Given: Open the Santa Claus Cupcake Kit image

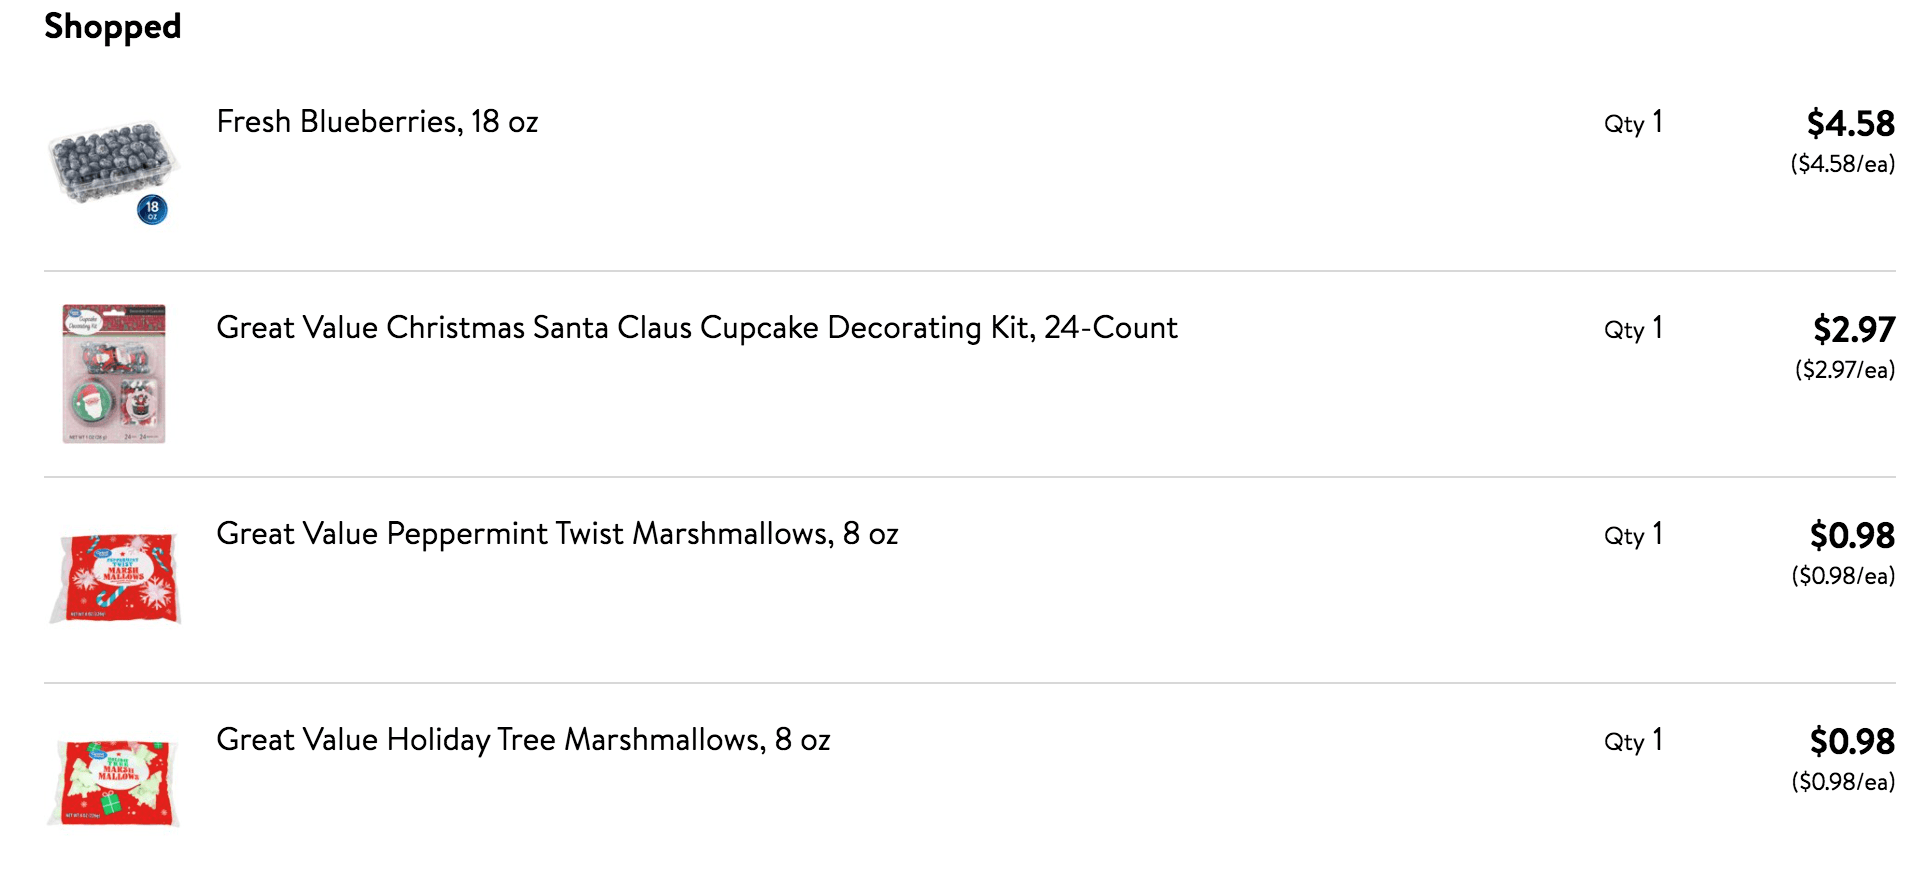Looking at the screenshot, I should (114, 374).
